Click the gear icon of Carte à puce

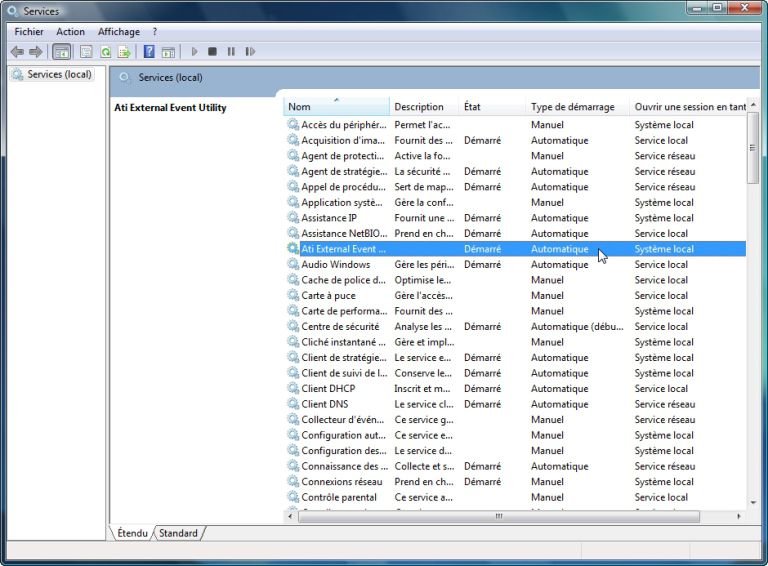pyautogui.click(x=293, y=295)
